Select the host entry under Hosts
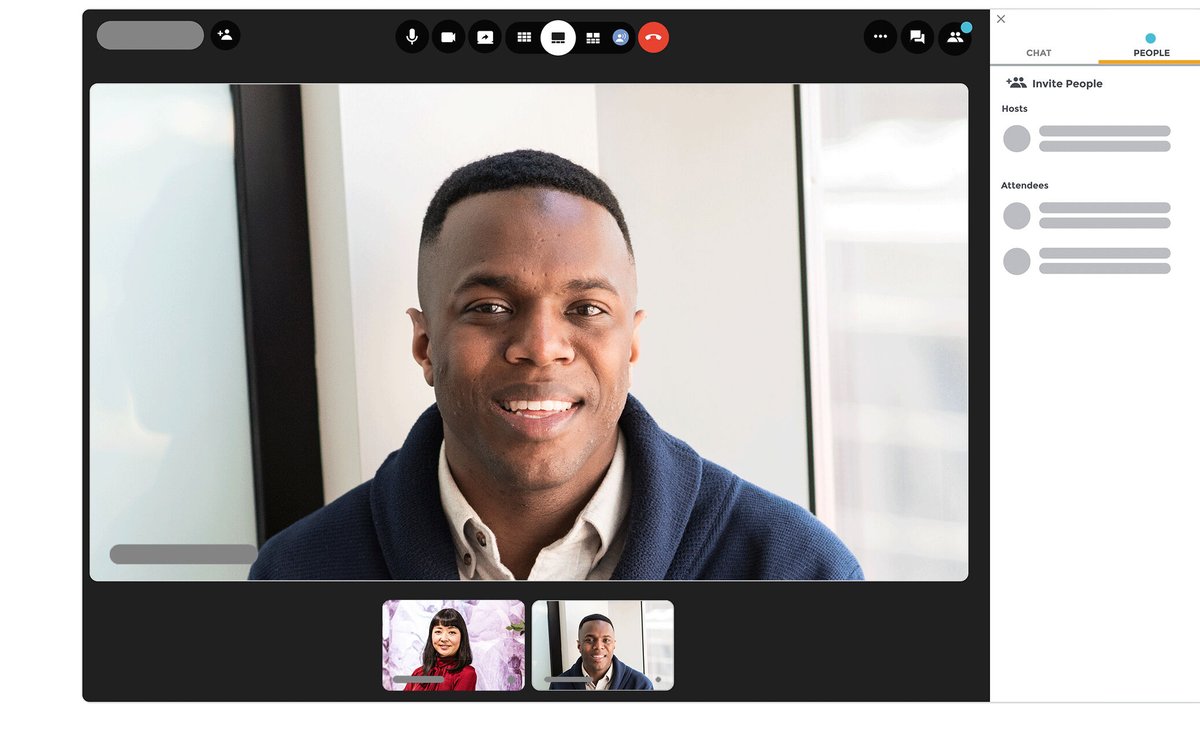Image resolution: width=1200 pixels, height=752 pixels. click(x=1087, y=138)
